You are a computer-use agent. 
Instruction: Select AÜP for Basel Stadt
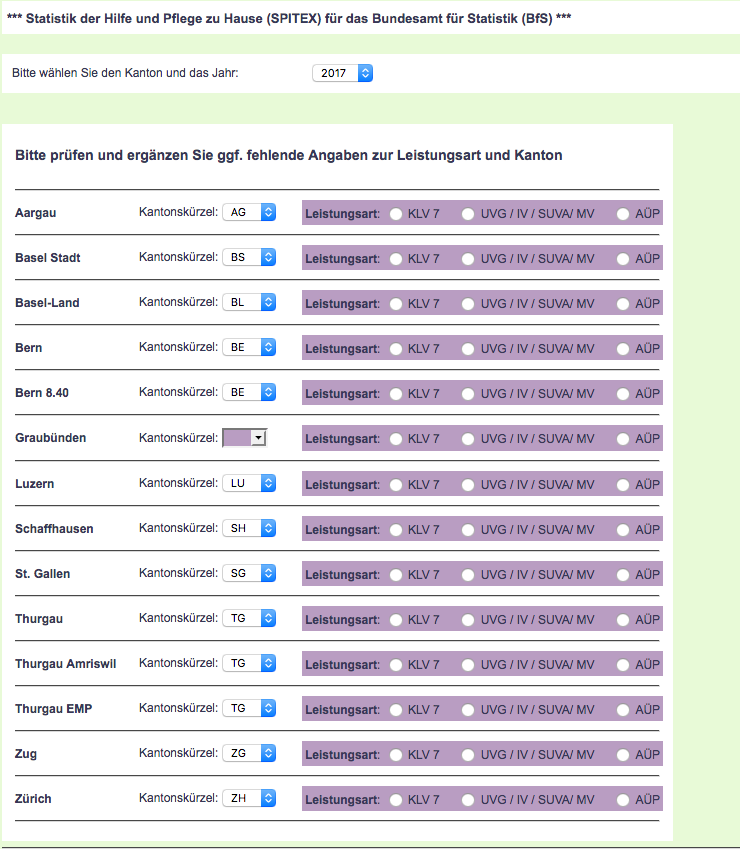click(624, 259)
